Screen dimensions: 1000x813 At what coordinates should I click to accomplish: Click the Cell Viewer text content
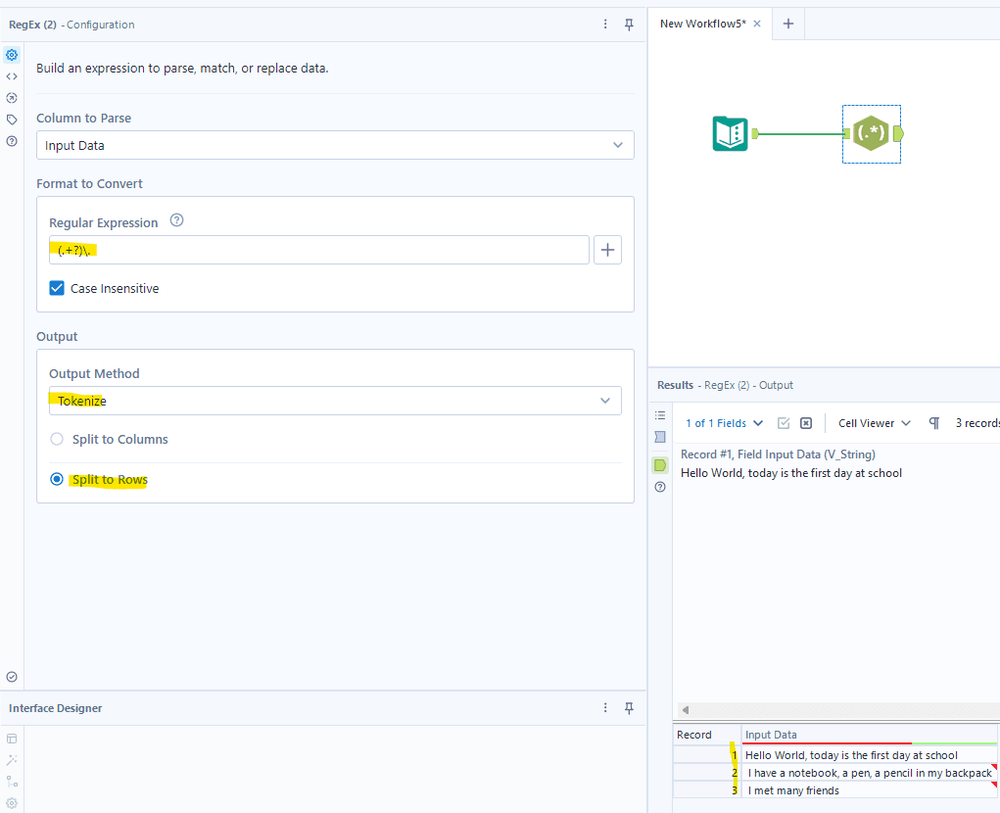coord(791,473)
